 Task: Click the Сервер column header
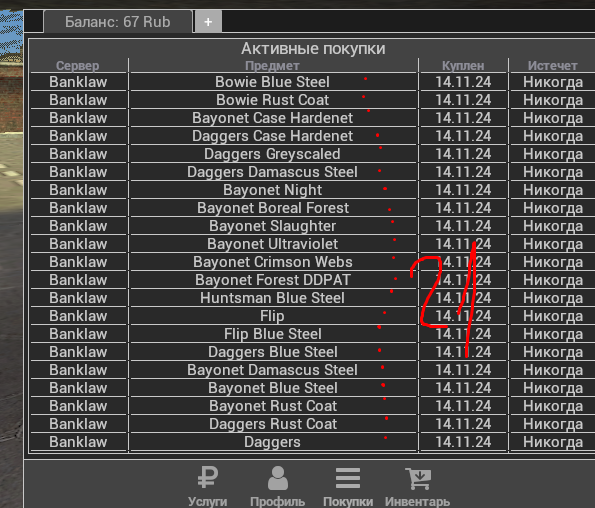[78, 66]
